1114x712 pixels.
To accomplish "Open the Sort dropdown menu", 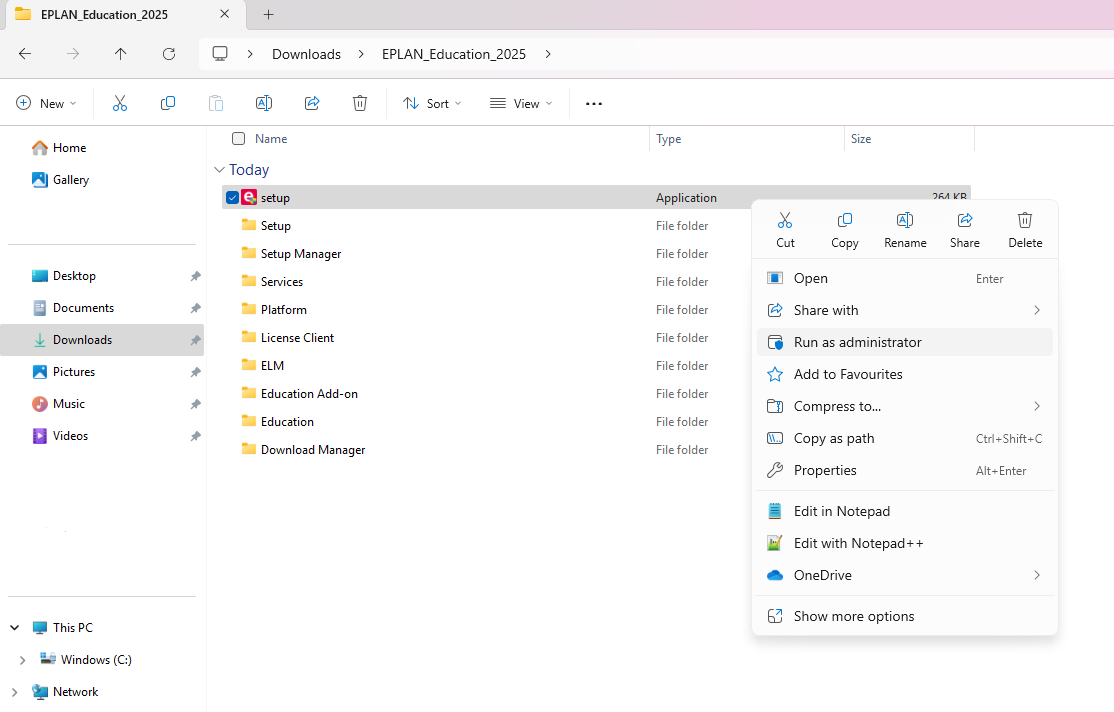I will pyautogui.click(x=431, y=103).
